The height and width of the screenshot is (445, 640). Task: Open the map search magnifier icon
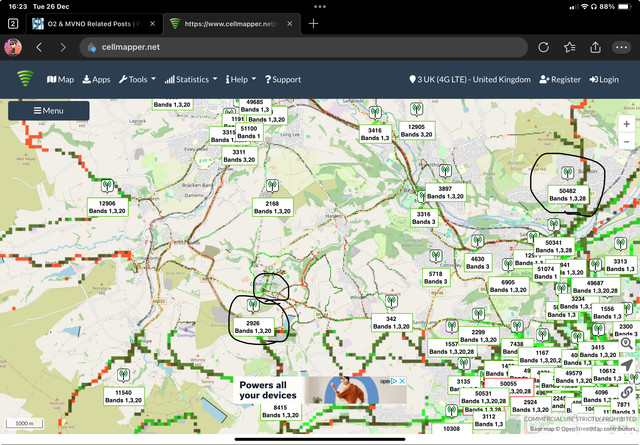627,343
